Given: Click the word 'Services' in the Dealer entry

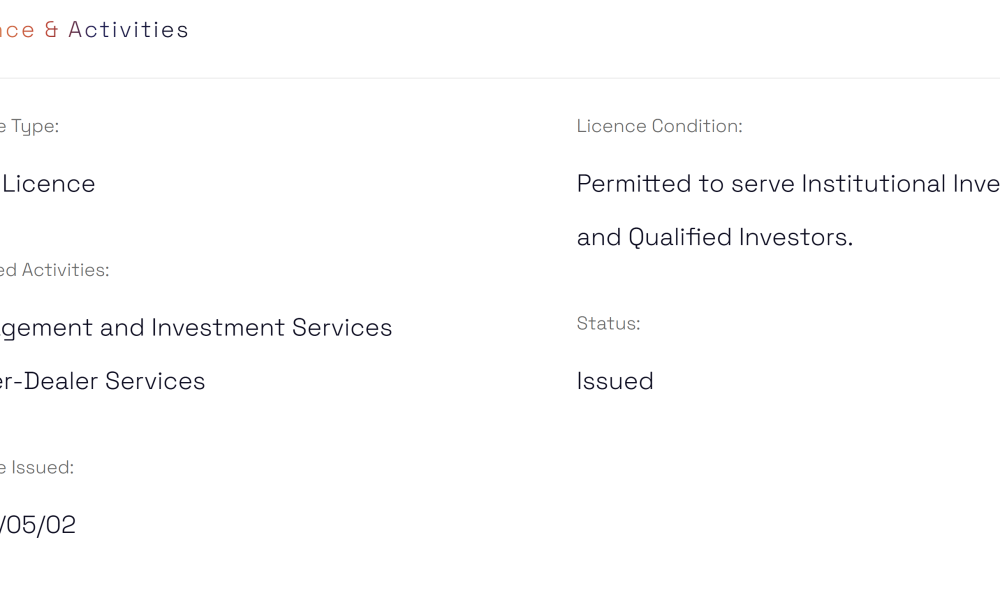Looking at the screenshot, I should coord(155,381).
